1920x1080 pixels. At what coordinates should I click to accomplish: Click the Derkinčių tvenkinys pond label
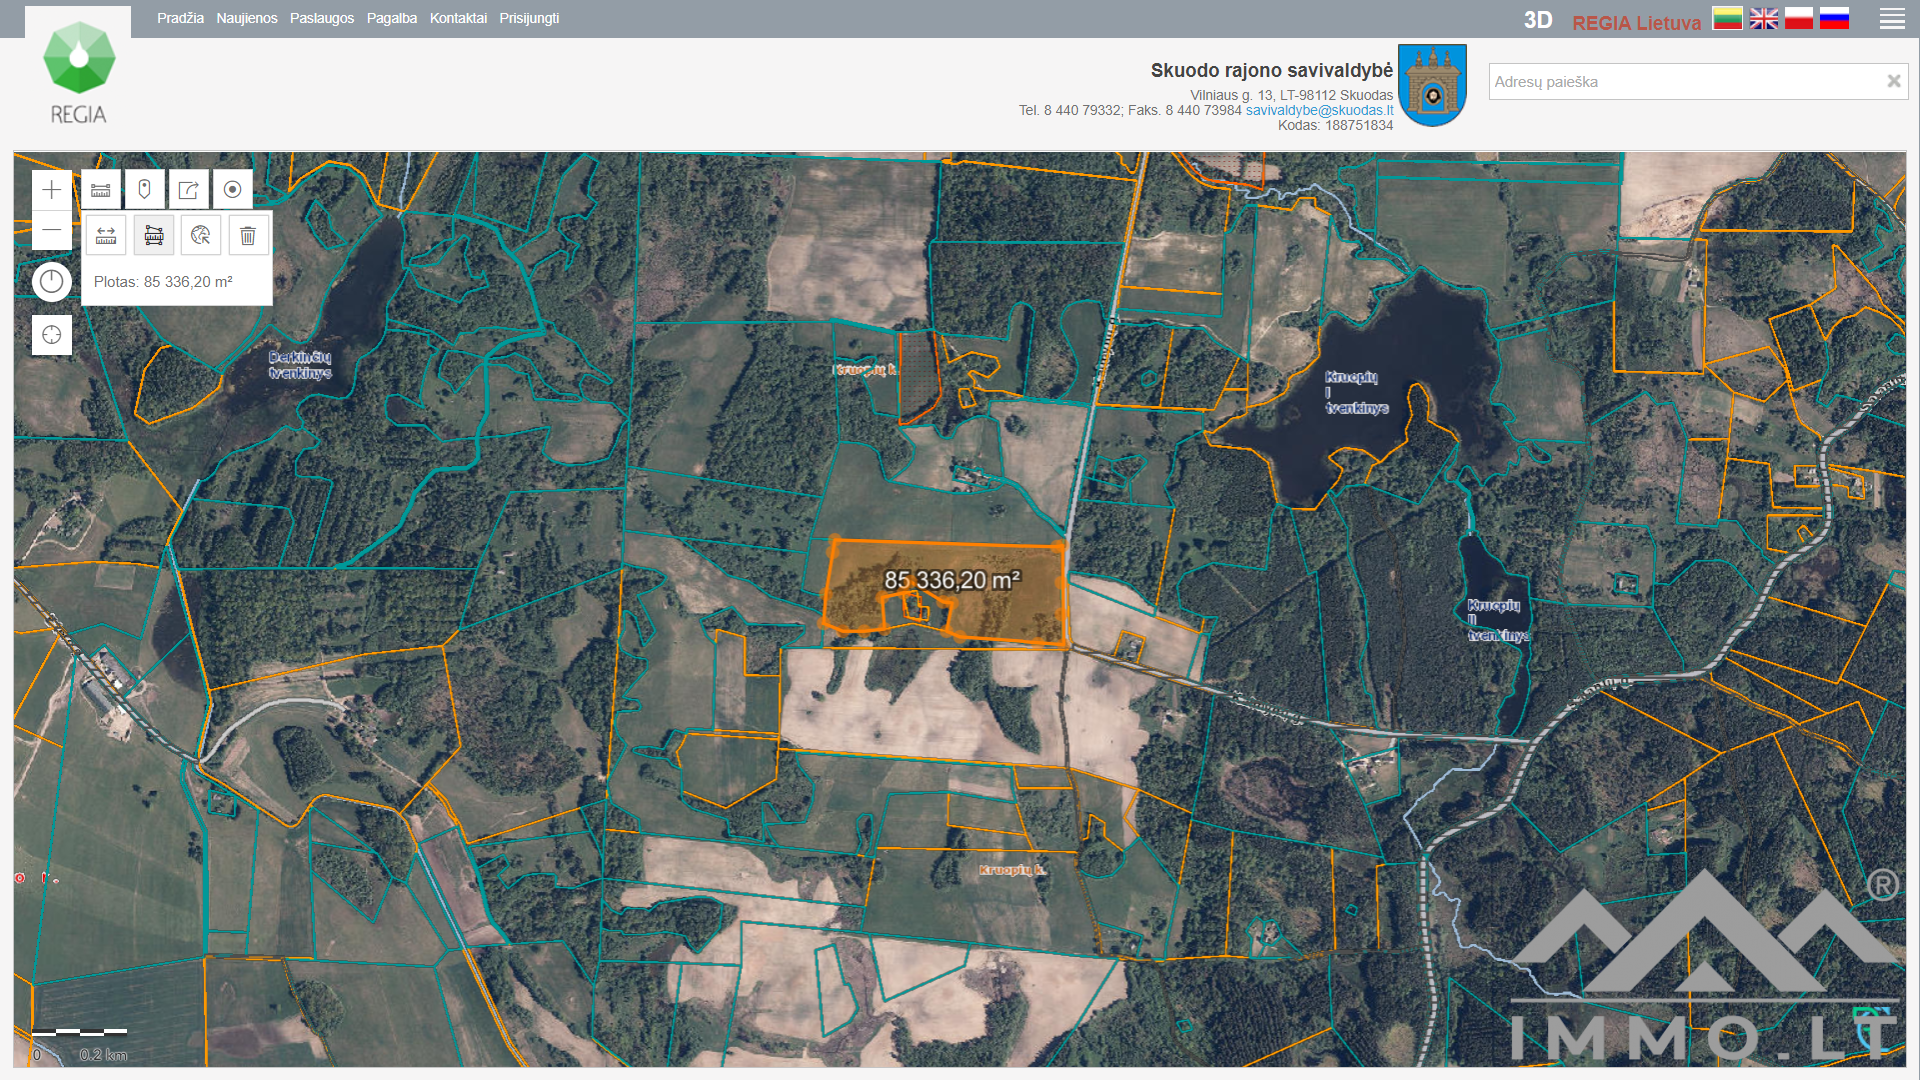pos(300,365)
